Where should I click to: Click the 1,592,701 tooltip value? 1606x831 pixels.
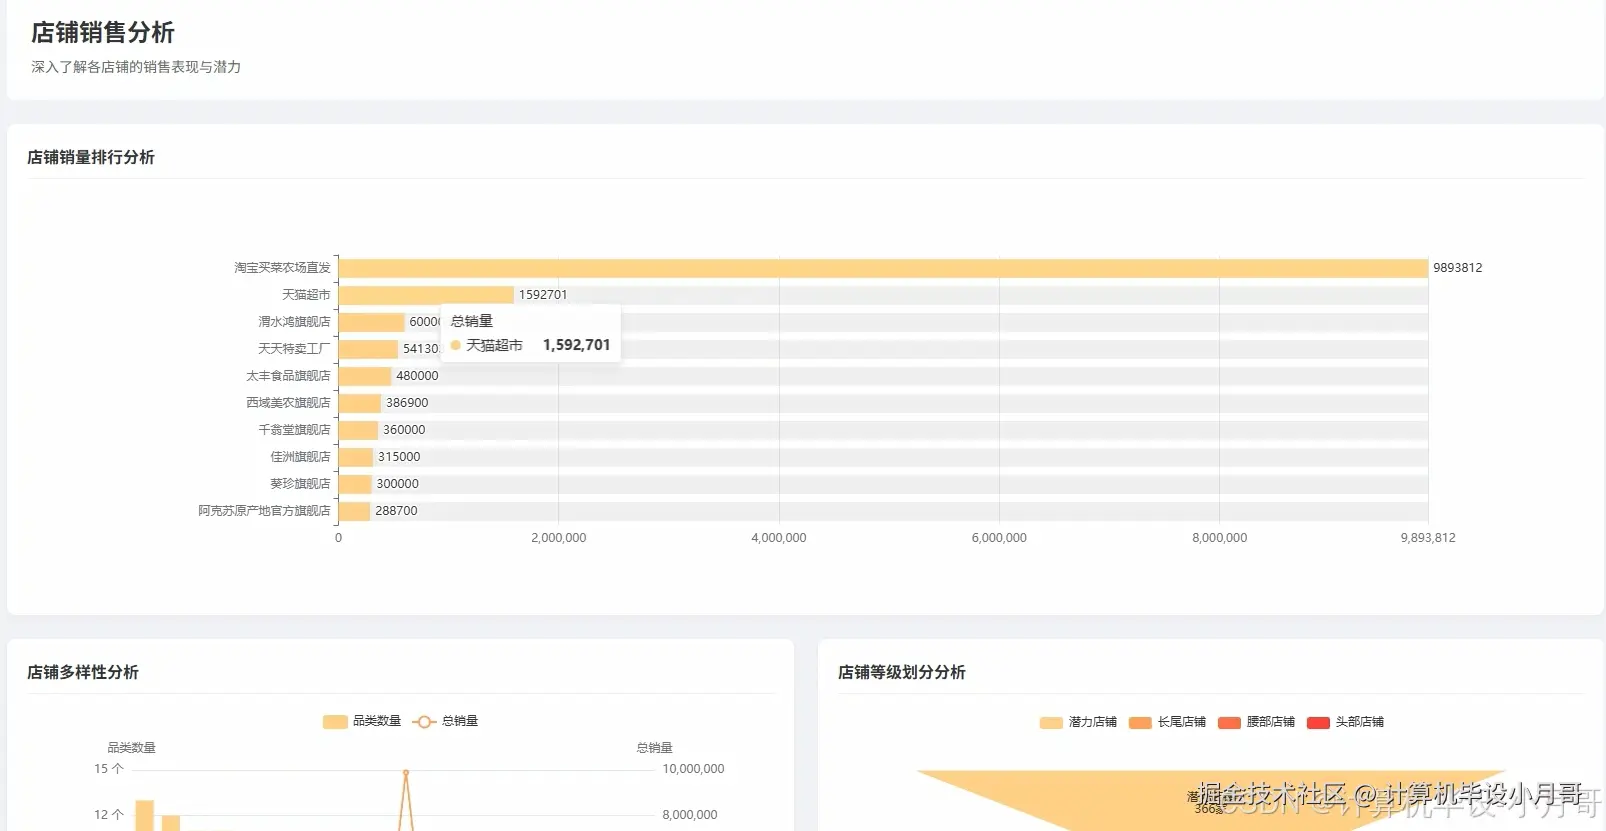[576, 345]
